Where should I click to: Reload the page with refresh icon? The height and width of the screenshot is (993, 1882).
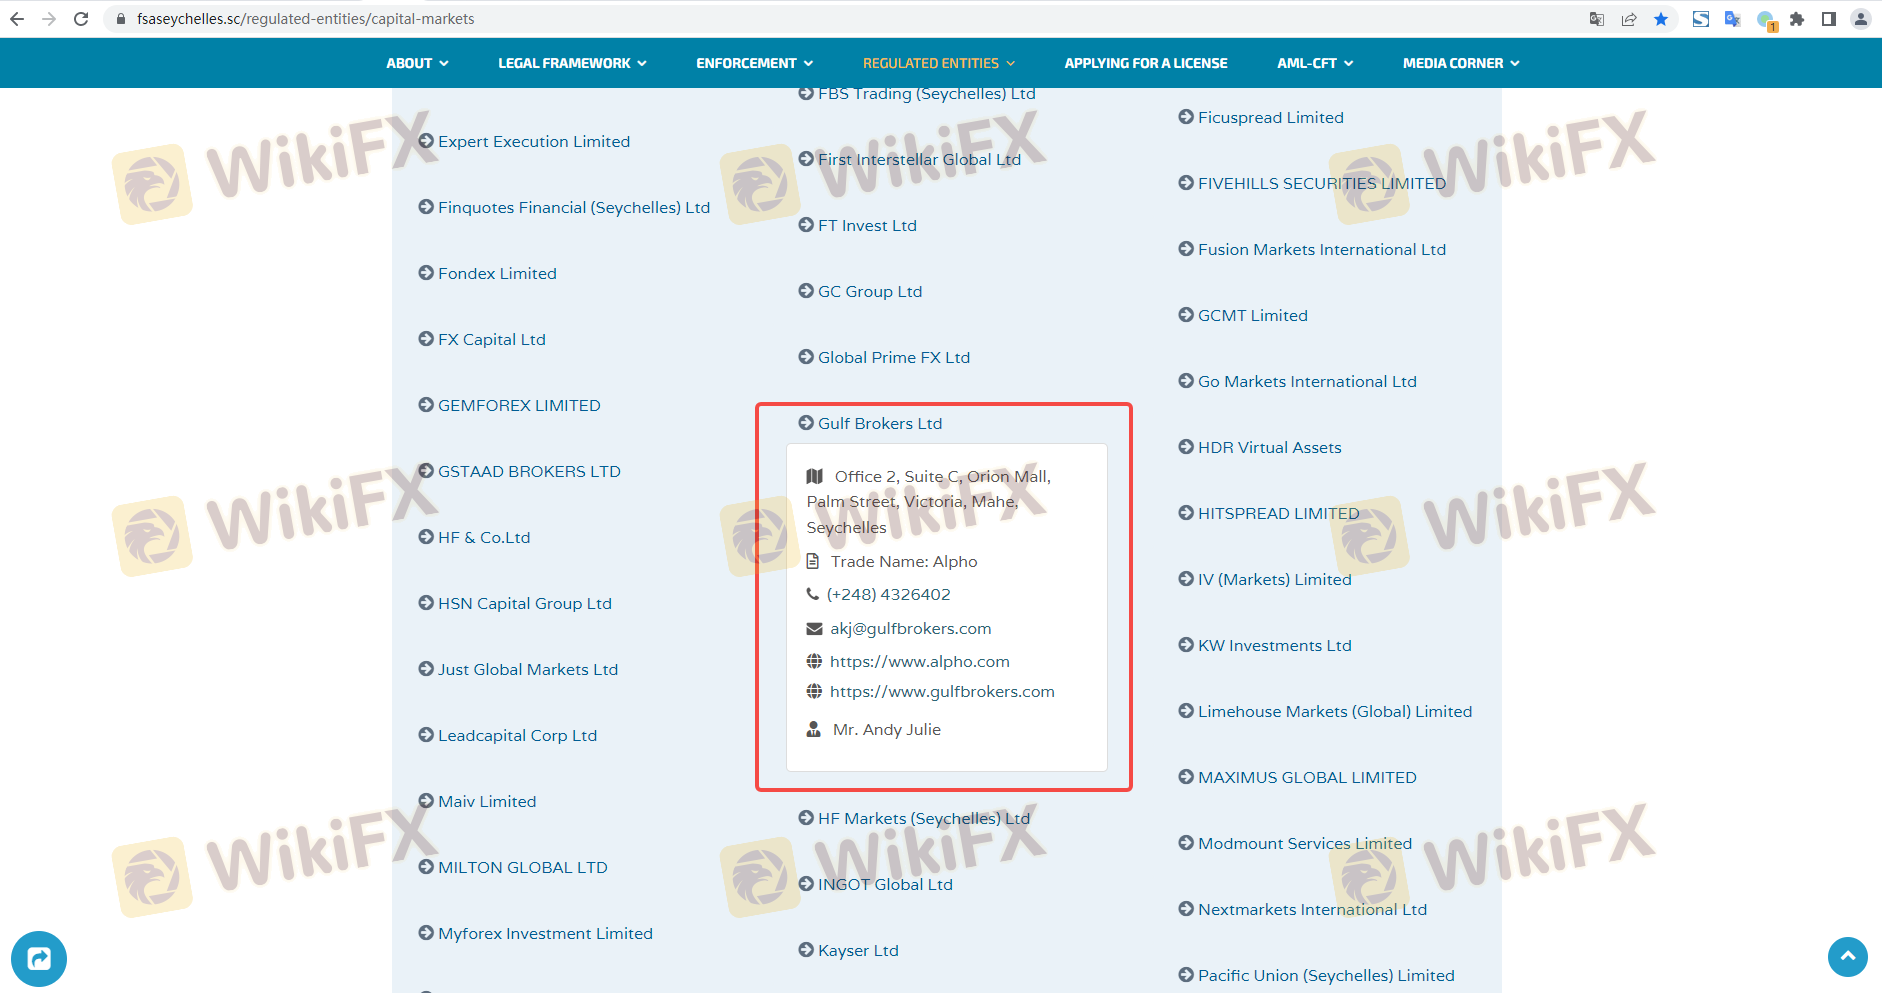(81, 19)
